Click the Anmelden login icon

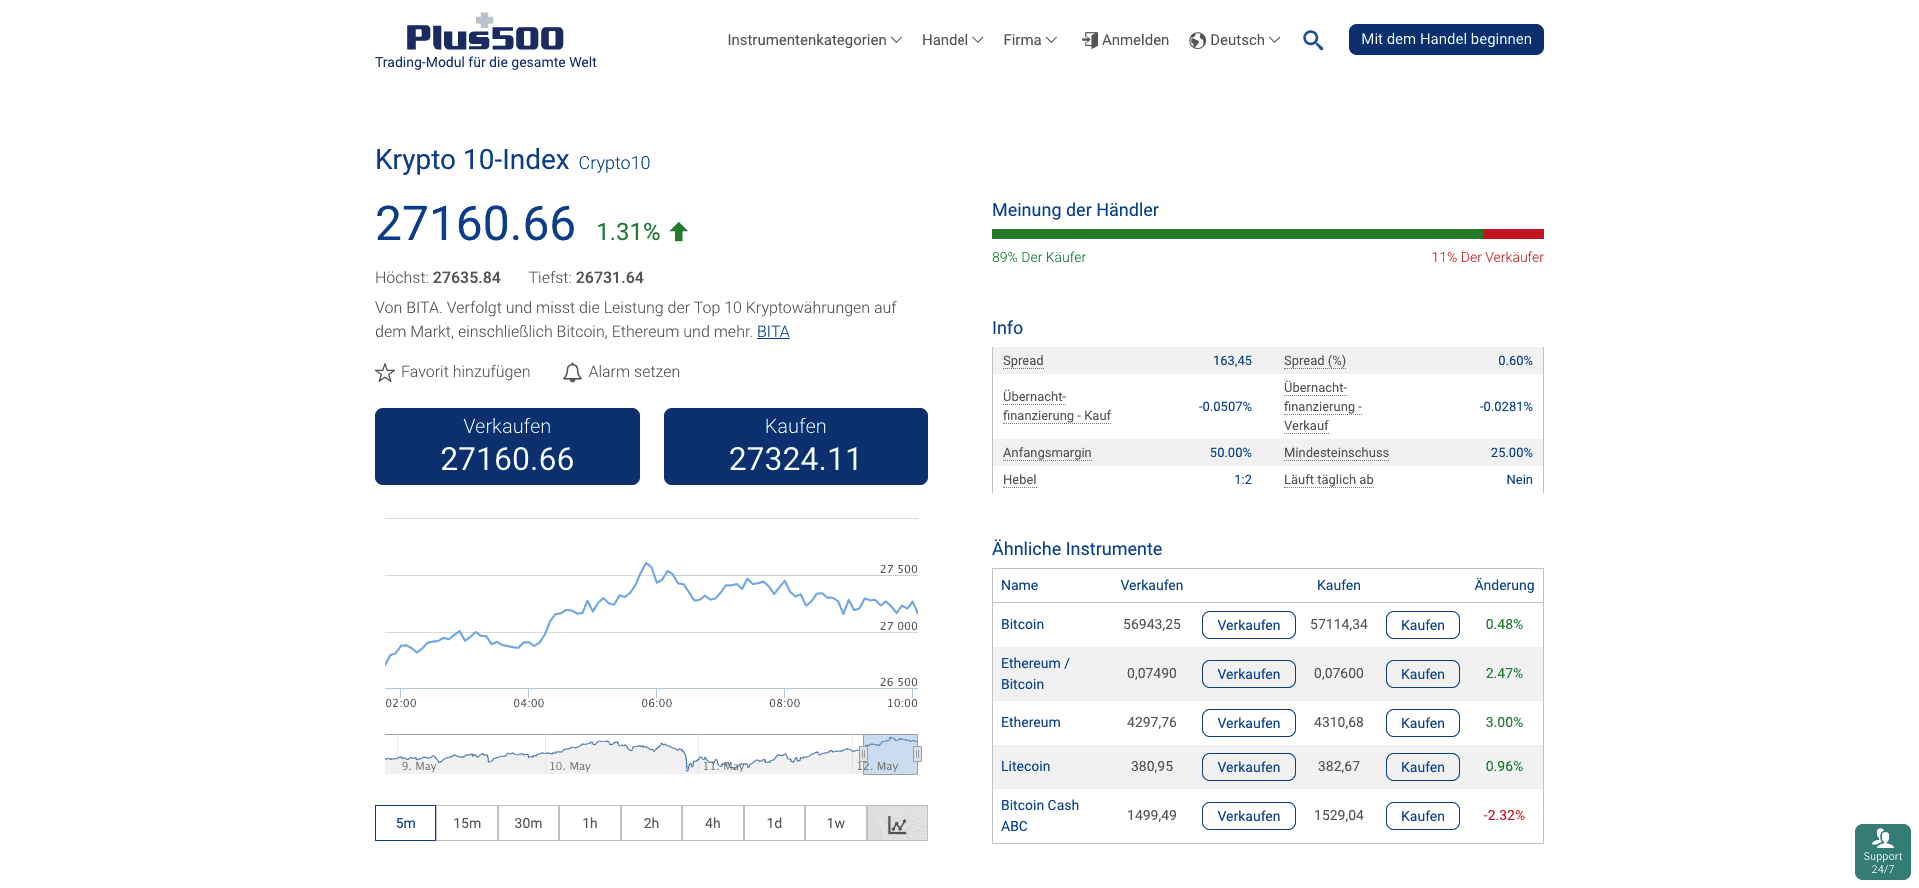(1090, 40)
